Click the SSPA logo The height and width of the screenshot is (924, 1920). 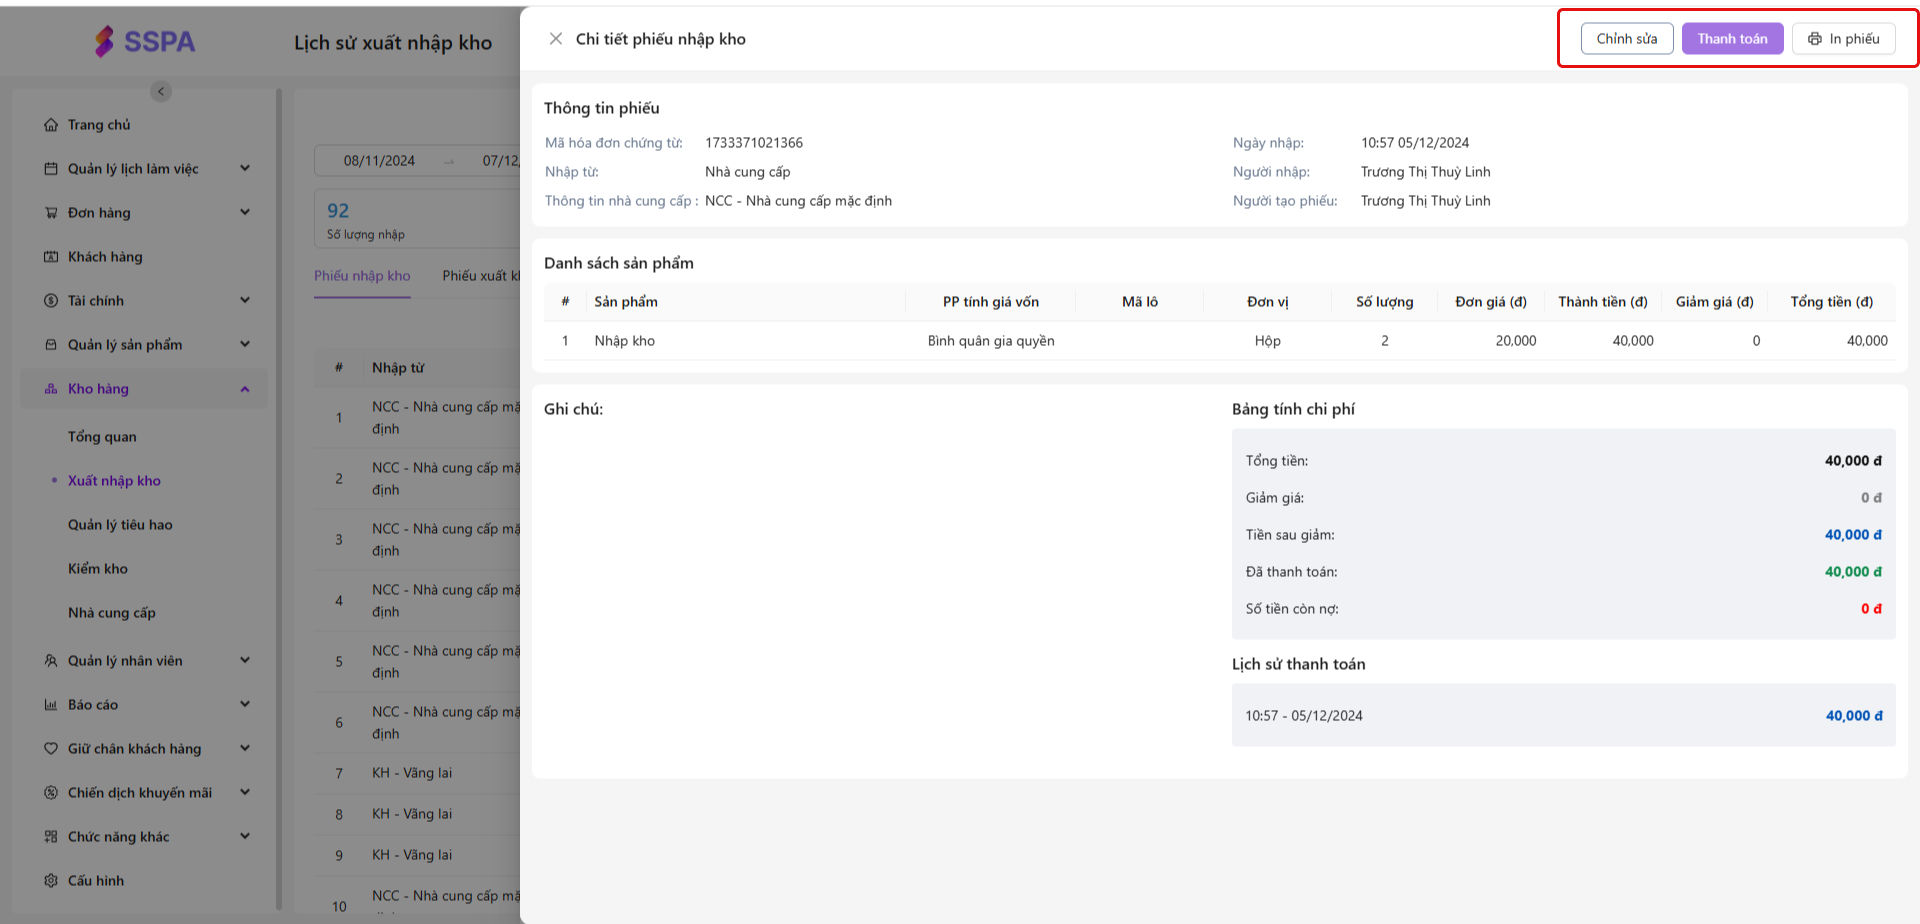coord(145,41)
